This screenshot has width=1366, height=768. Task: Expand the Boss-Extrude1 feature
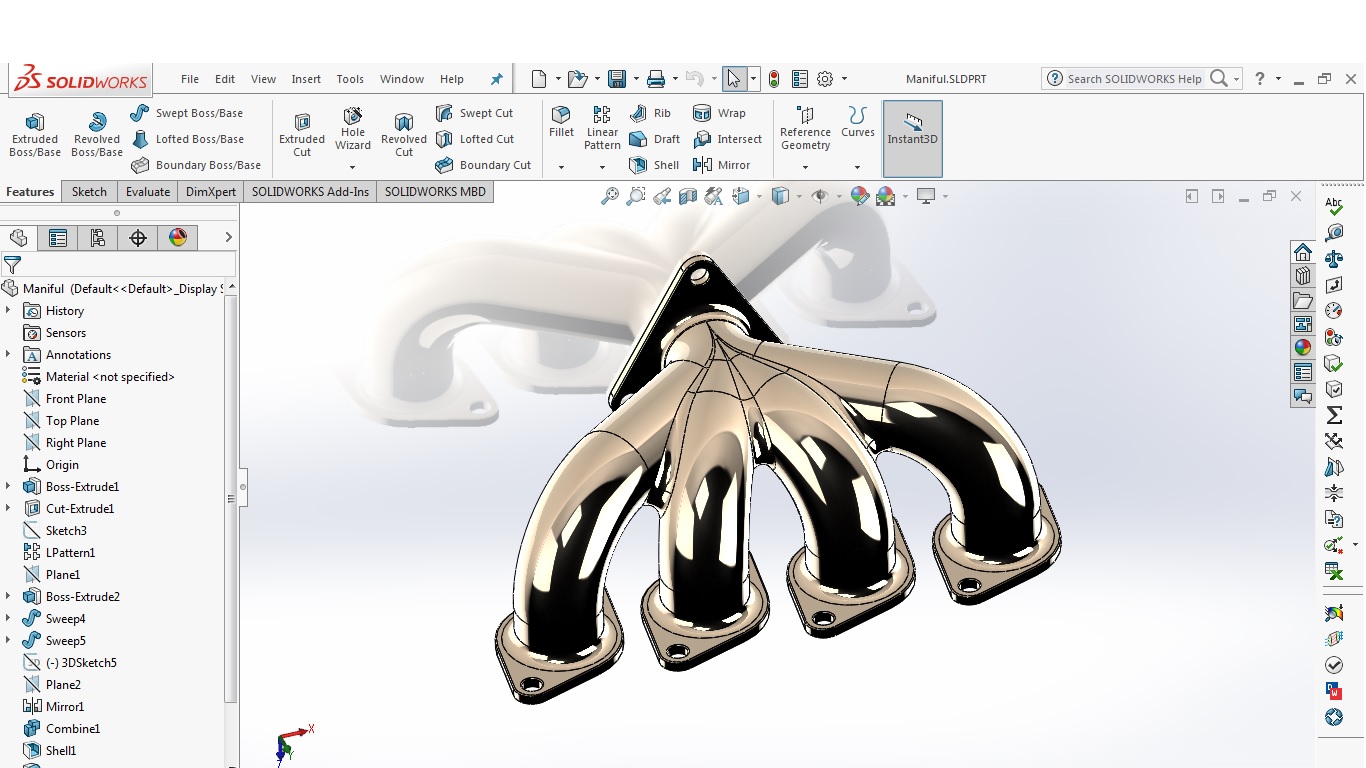point(8,486)
